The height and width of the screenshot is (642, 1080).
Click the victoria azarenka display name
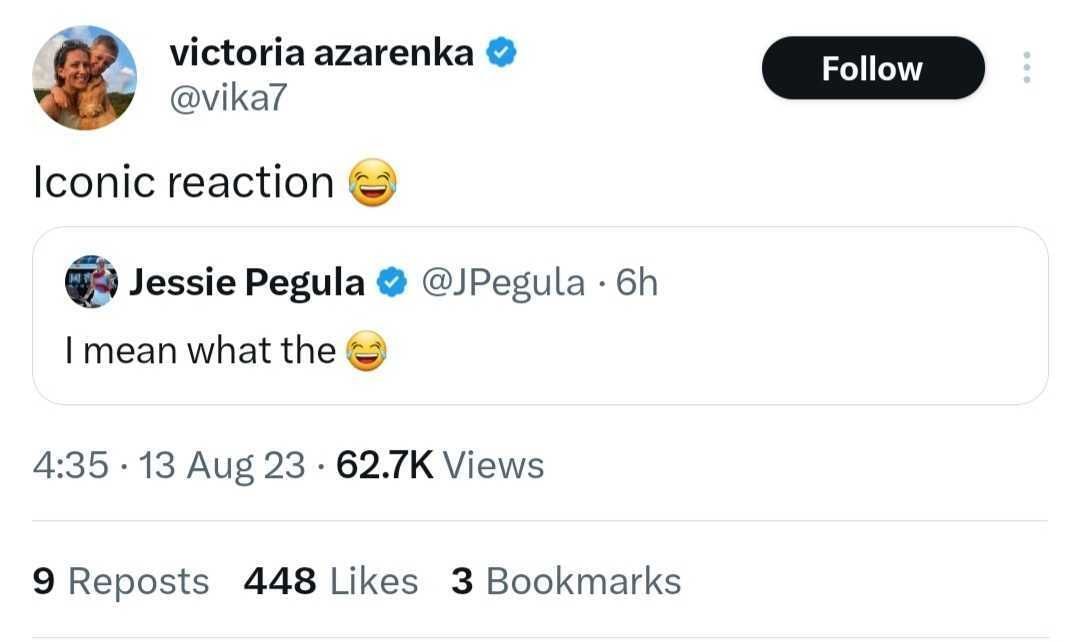(x=322, y=53)
